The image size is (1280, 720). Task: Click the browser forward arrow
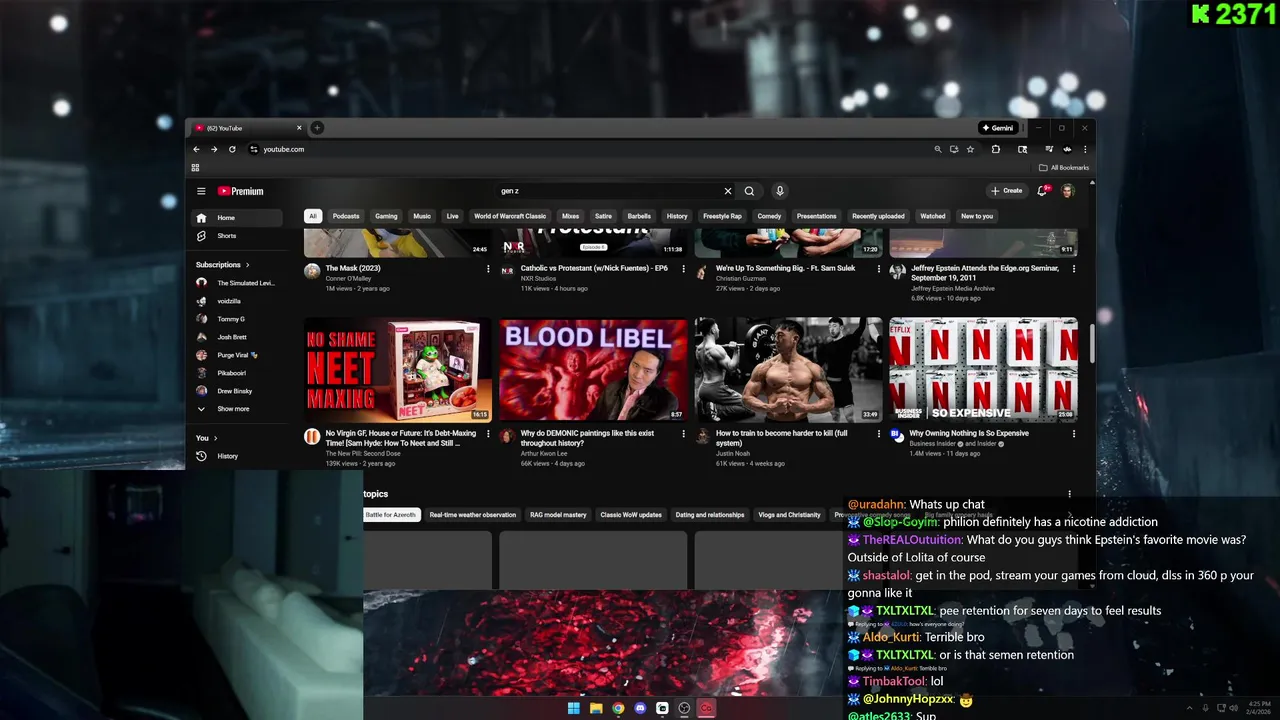pyautogui.click(x=214, y=149)
